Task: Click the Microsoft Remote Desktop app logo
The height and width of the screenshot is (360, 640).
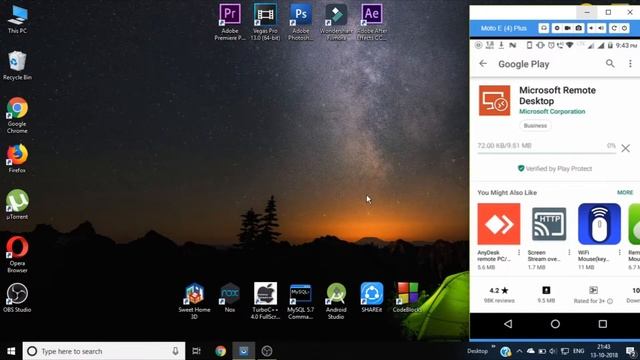Action: [494, 100]
